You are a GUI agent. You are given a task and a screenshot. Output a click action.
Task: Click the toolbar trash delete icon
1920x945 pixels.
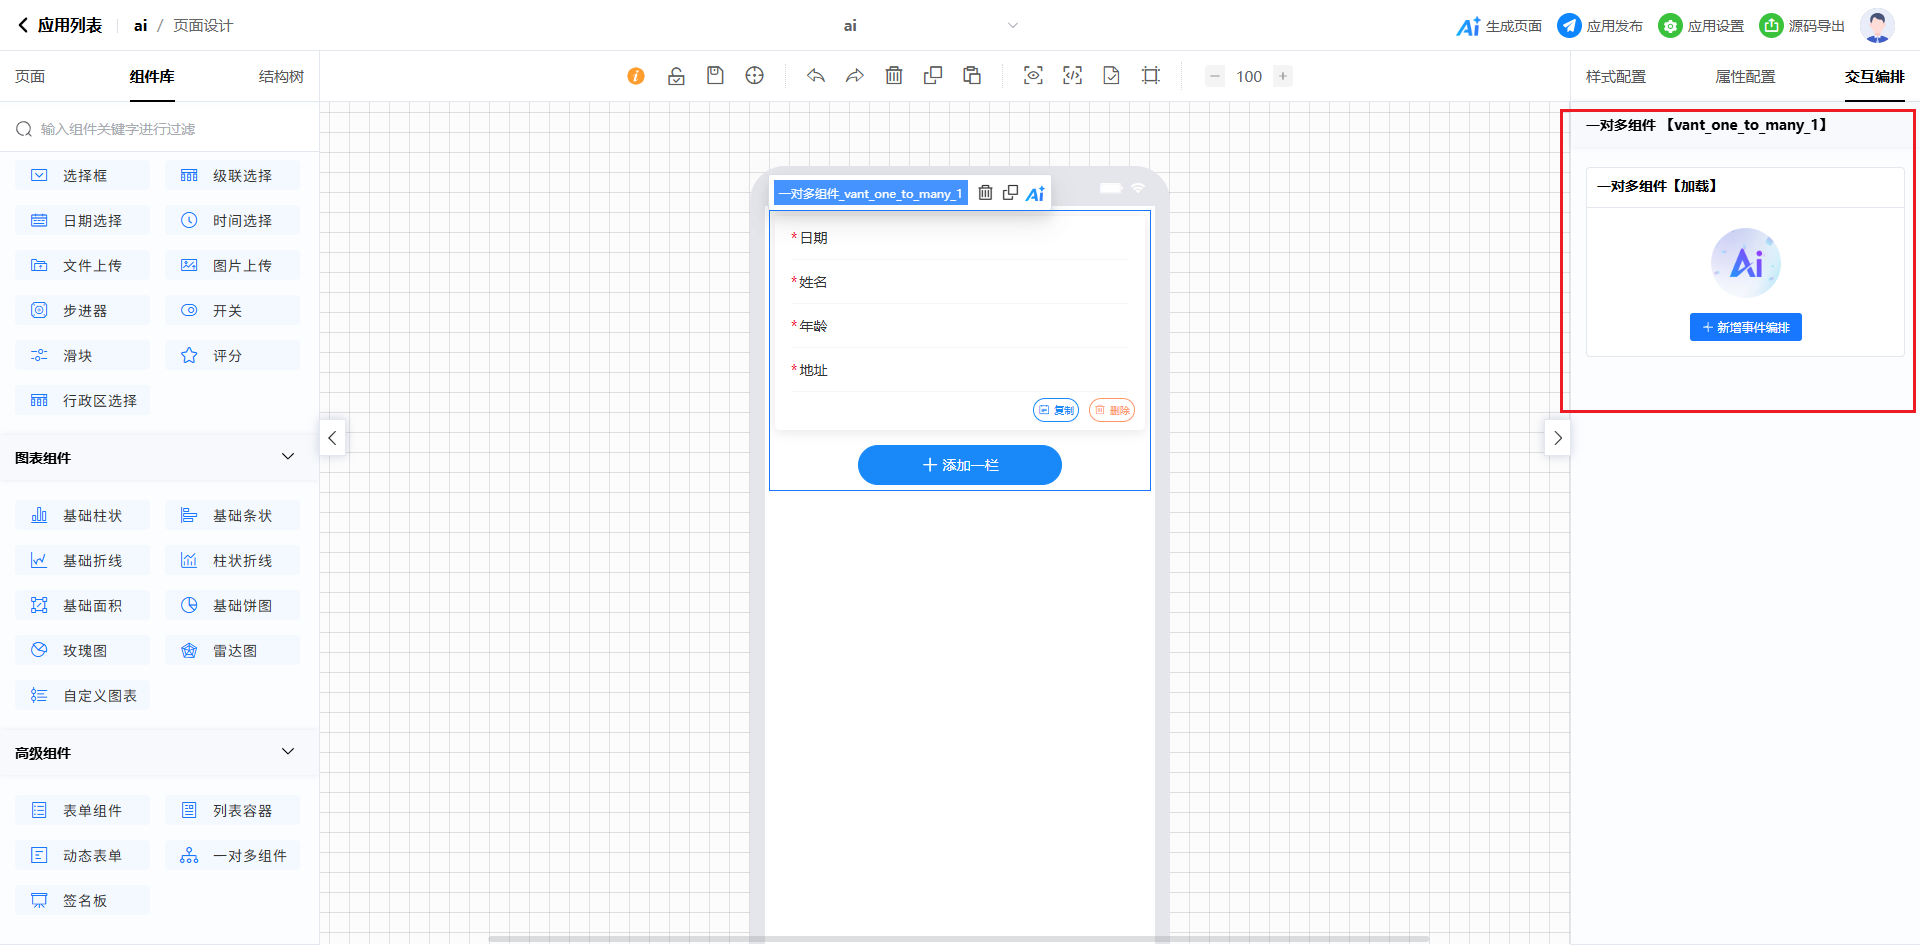point(894,76)
